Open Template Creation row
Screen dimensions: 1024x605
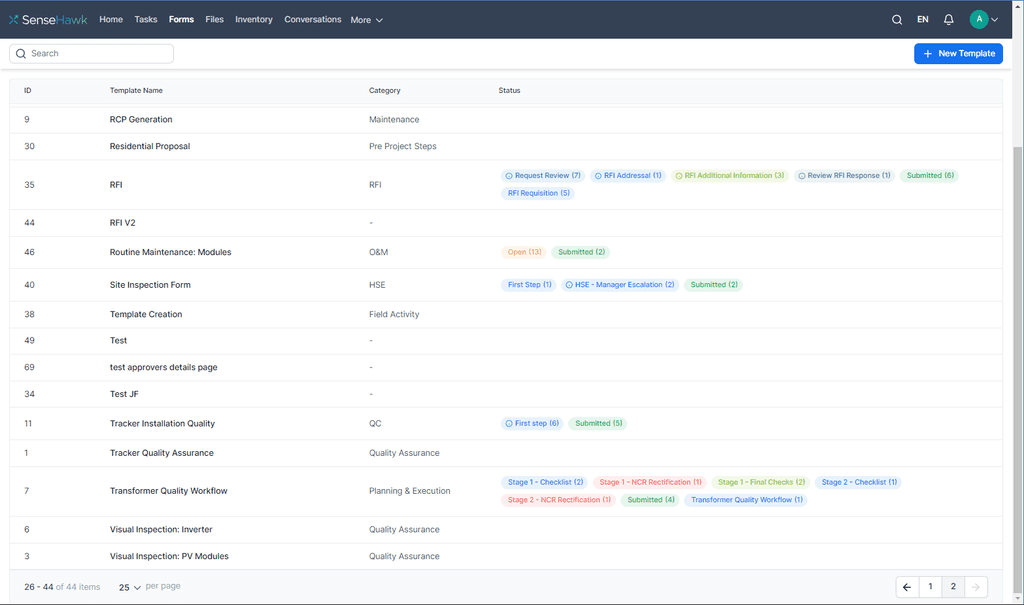(505, 314)
